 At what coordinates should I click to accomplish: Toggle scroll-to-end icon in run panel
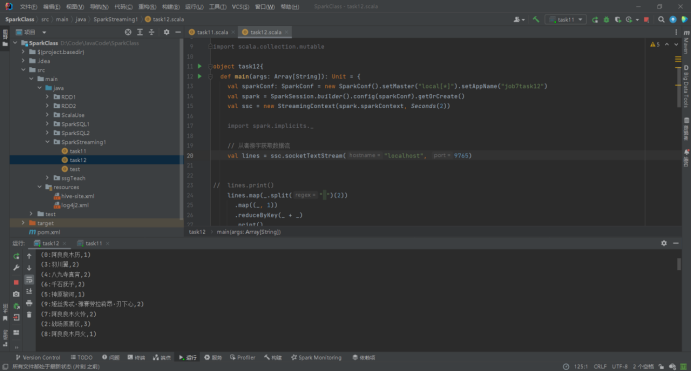click(x=29, y=291)
